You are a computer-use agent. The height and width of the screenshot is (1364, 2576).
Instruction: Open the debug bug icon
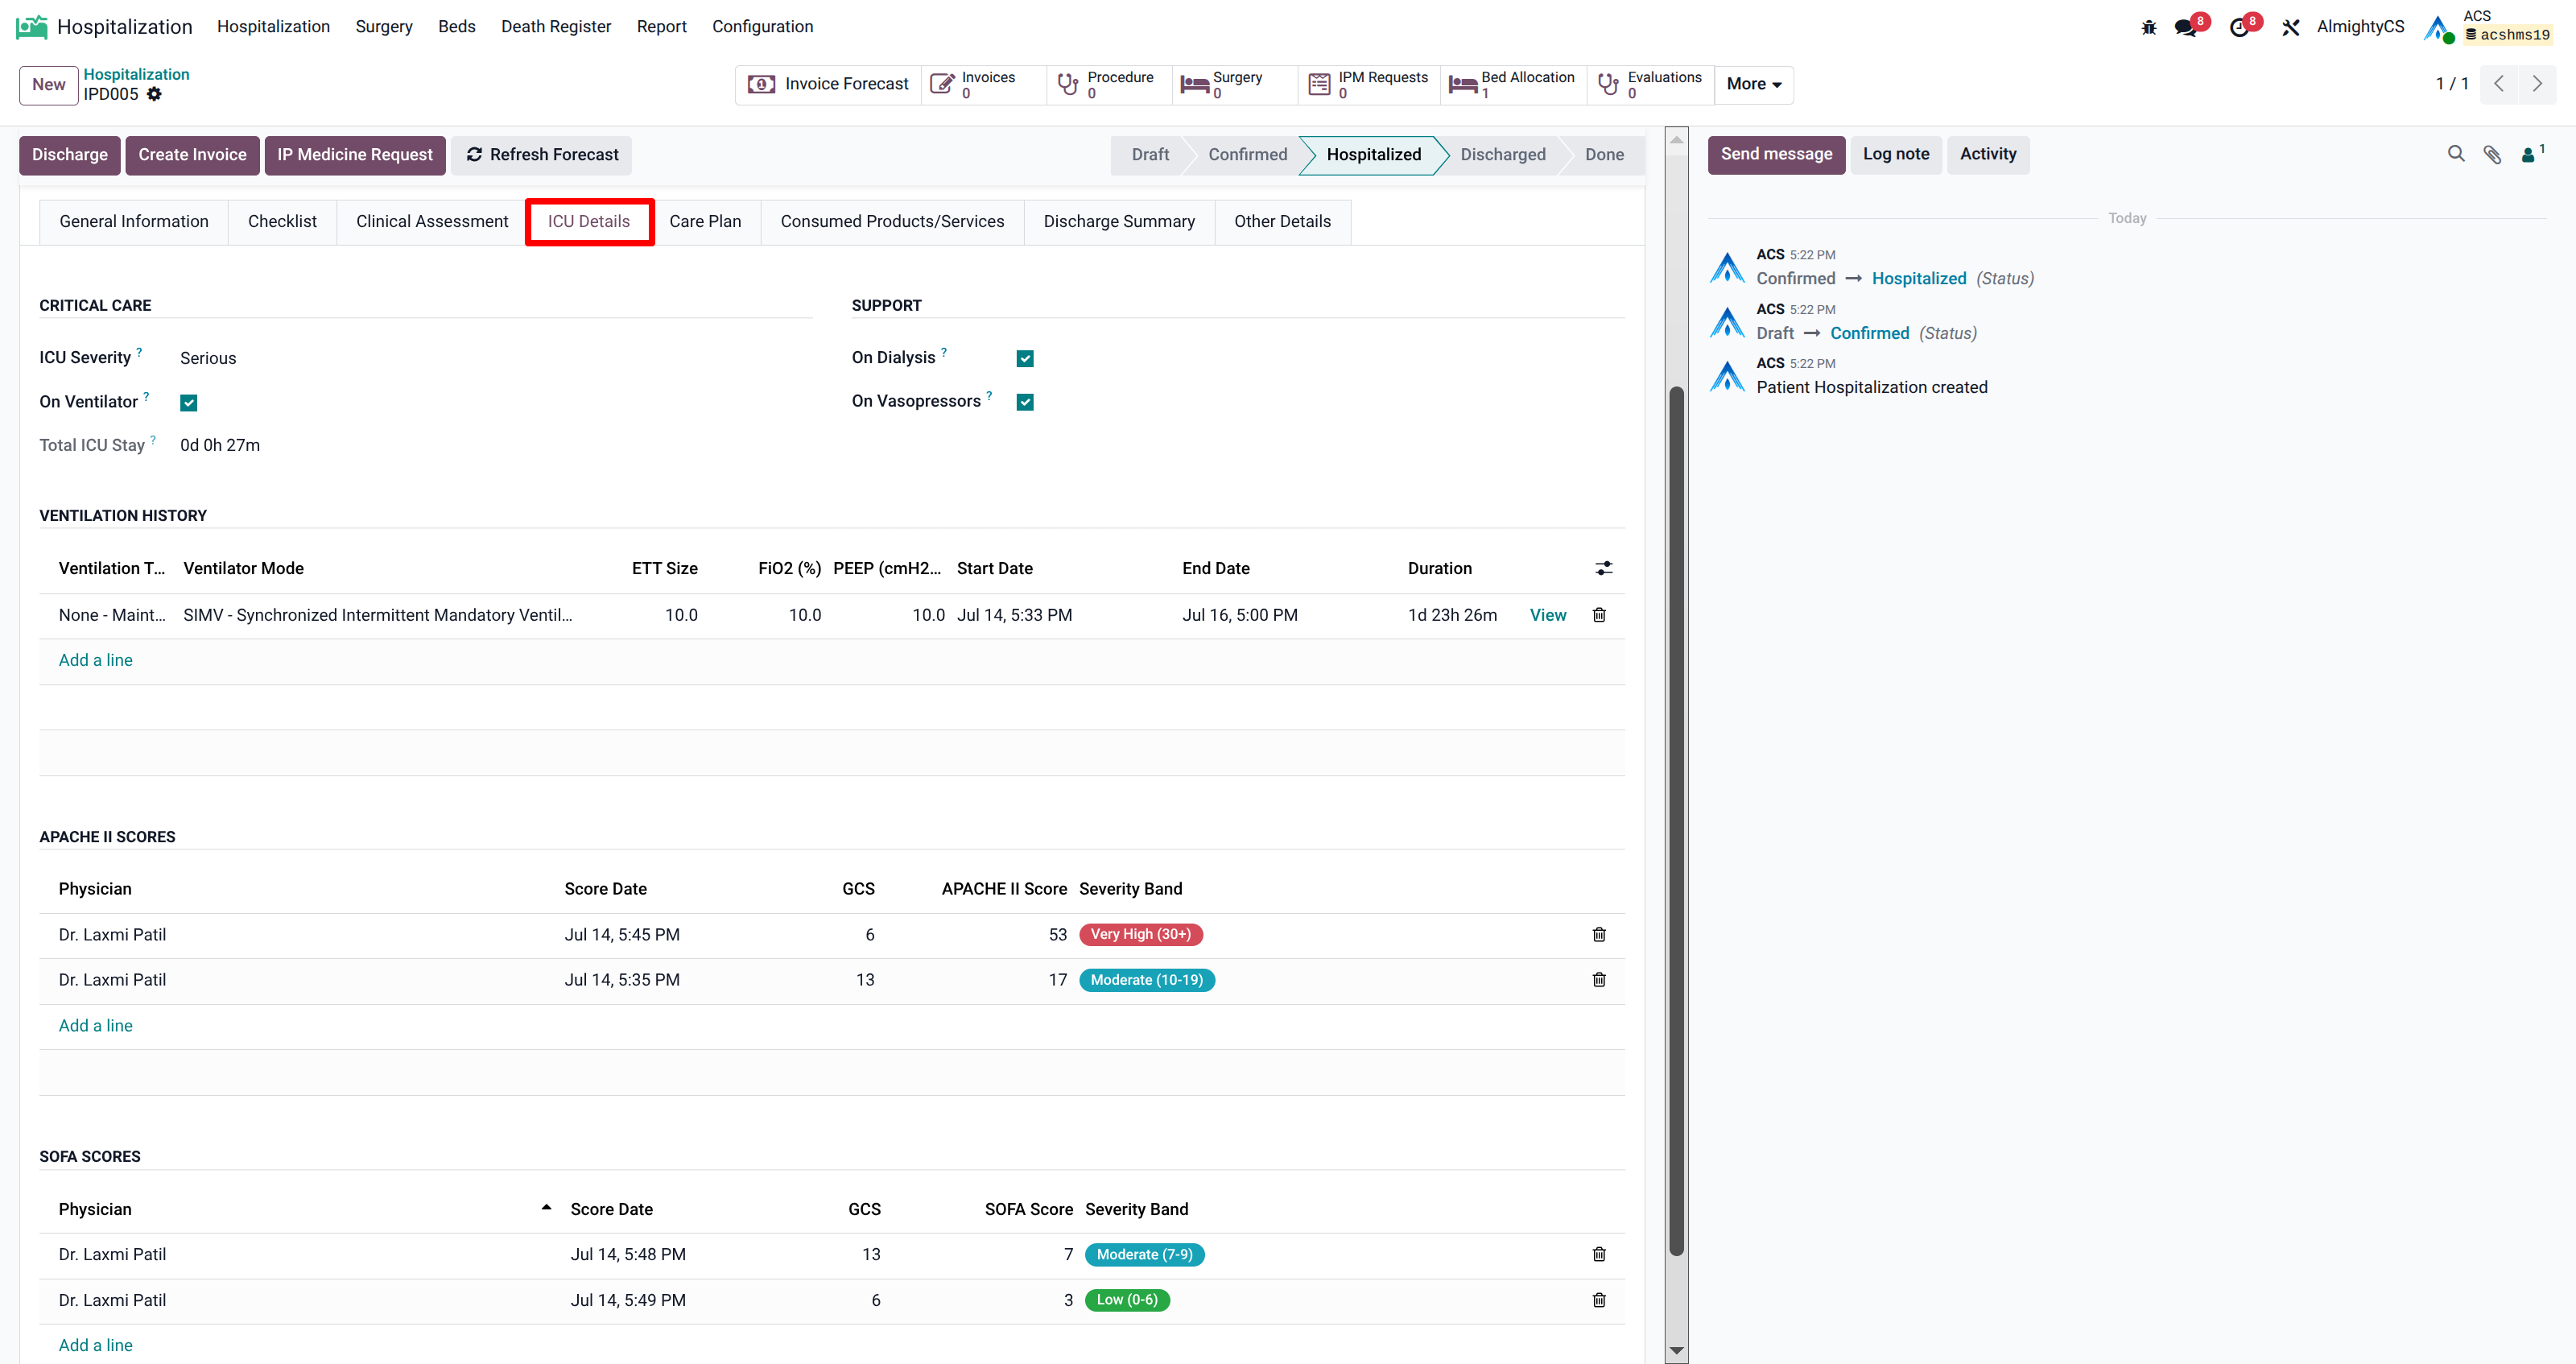(x=2148, y=27)
